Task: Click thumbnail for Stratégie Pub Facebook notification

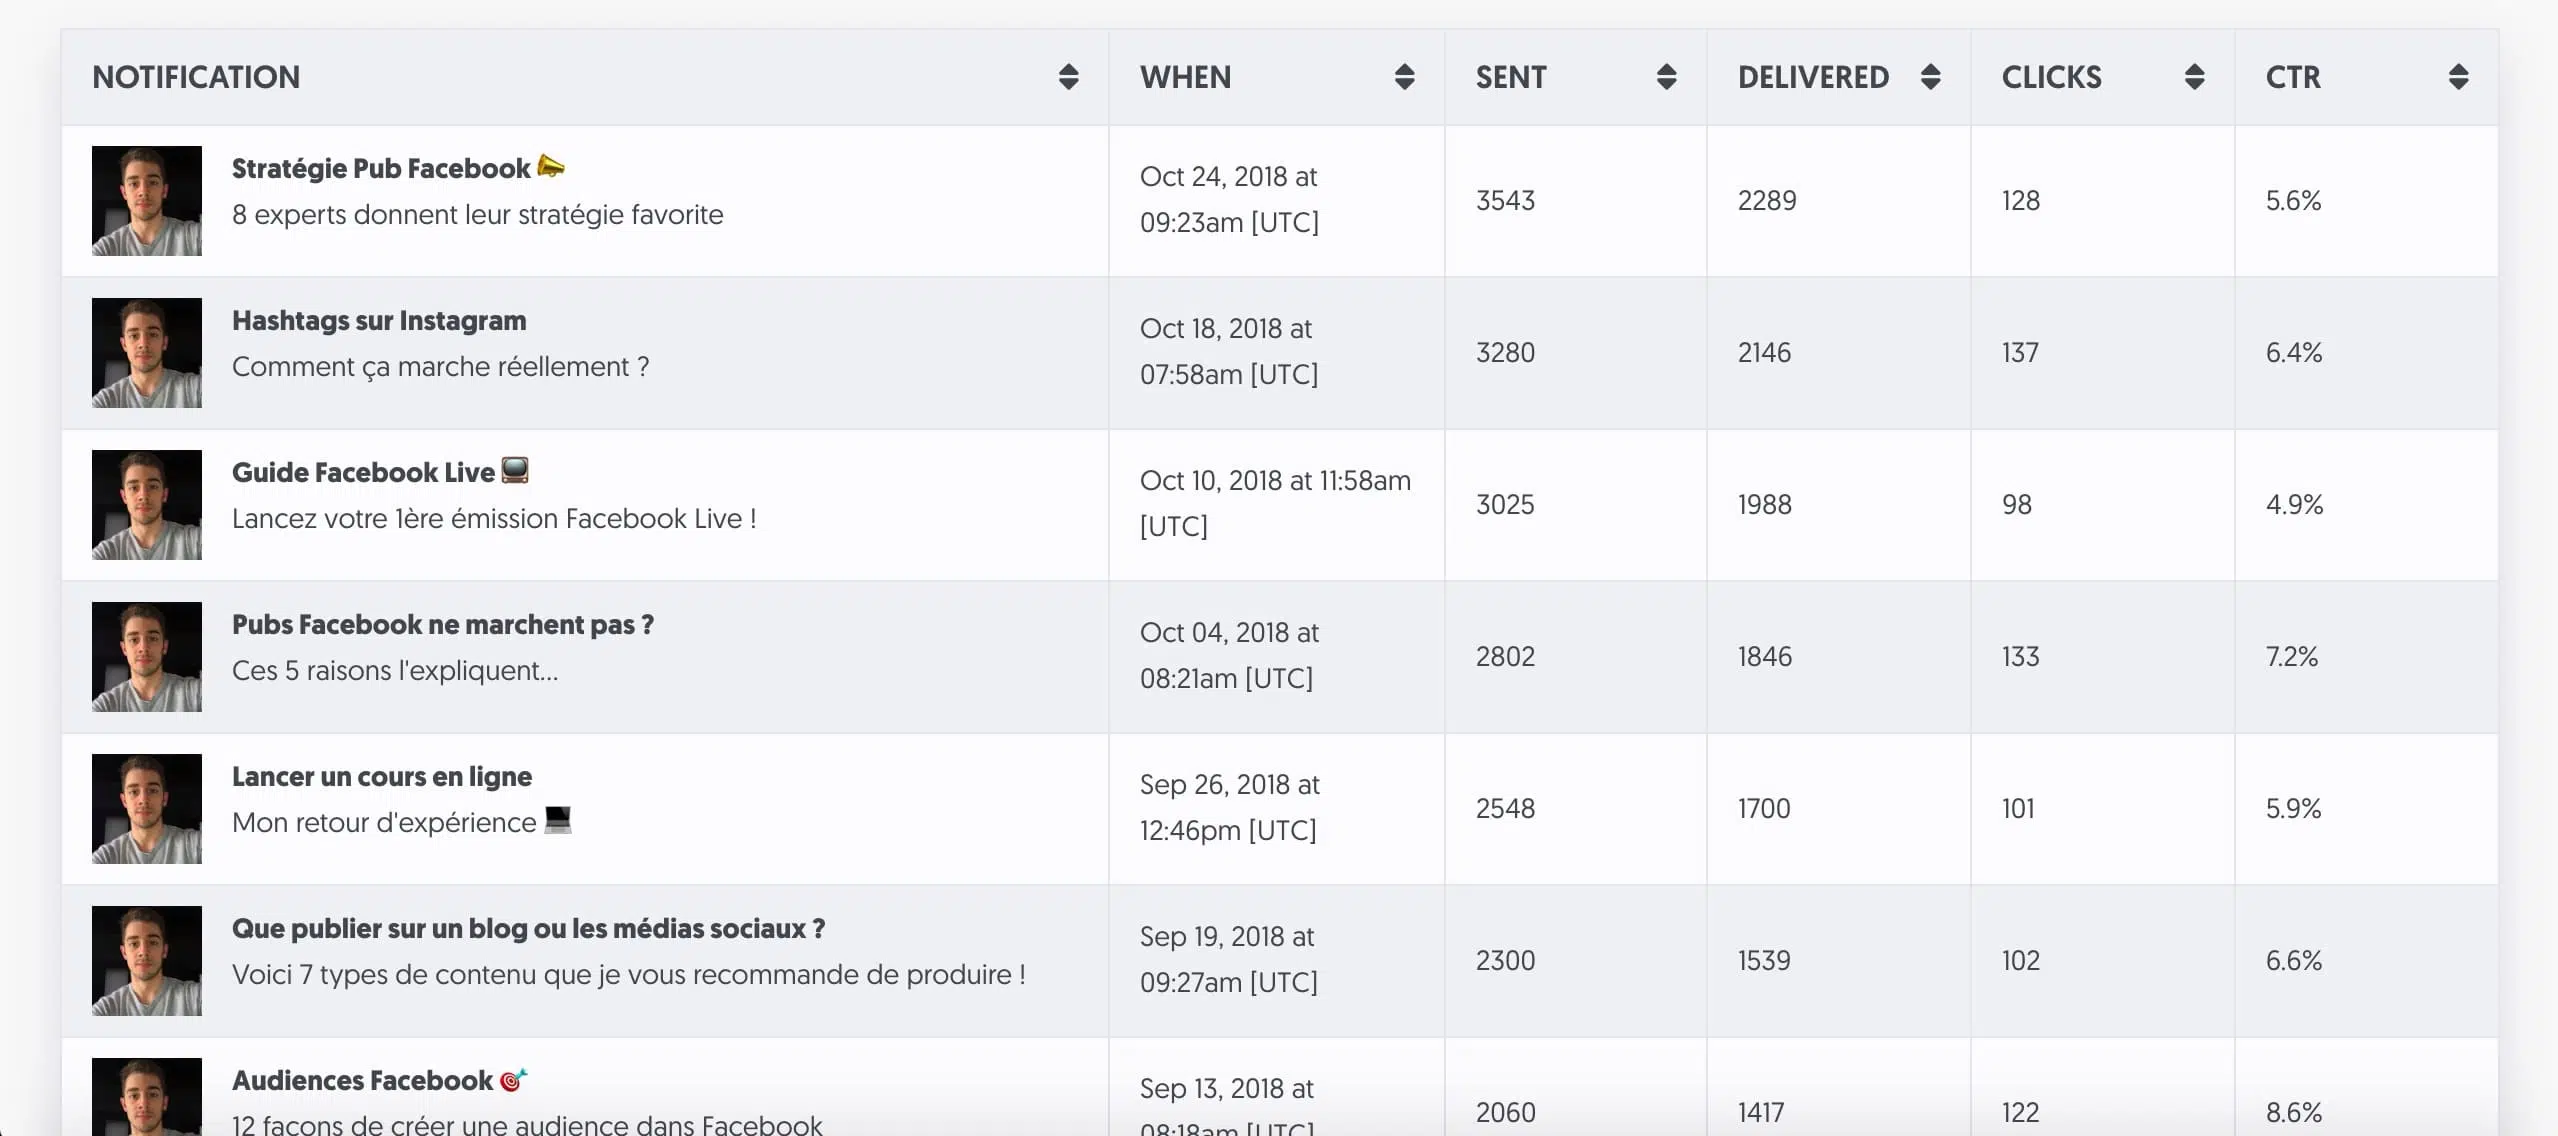Action: point(147,201)
